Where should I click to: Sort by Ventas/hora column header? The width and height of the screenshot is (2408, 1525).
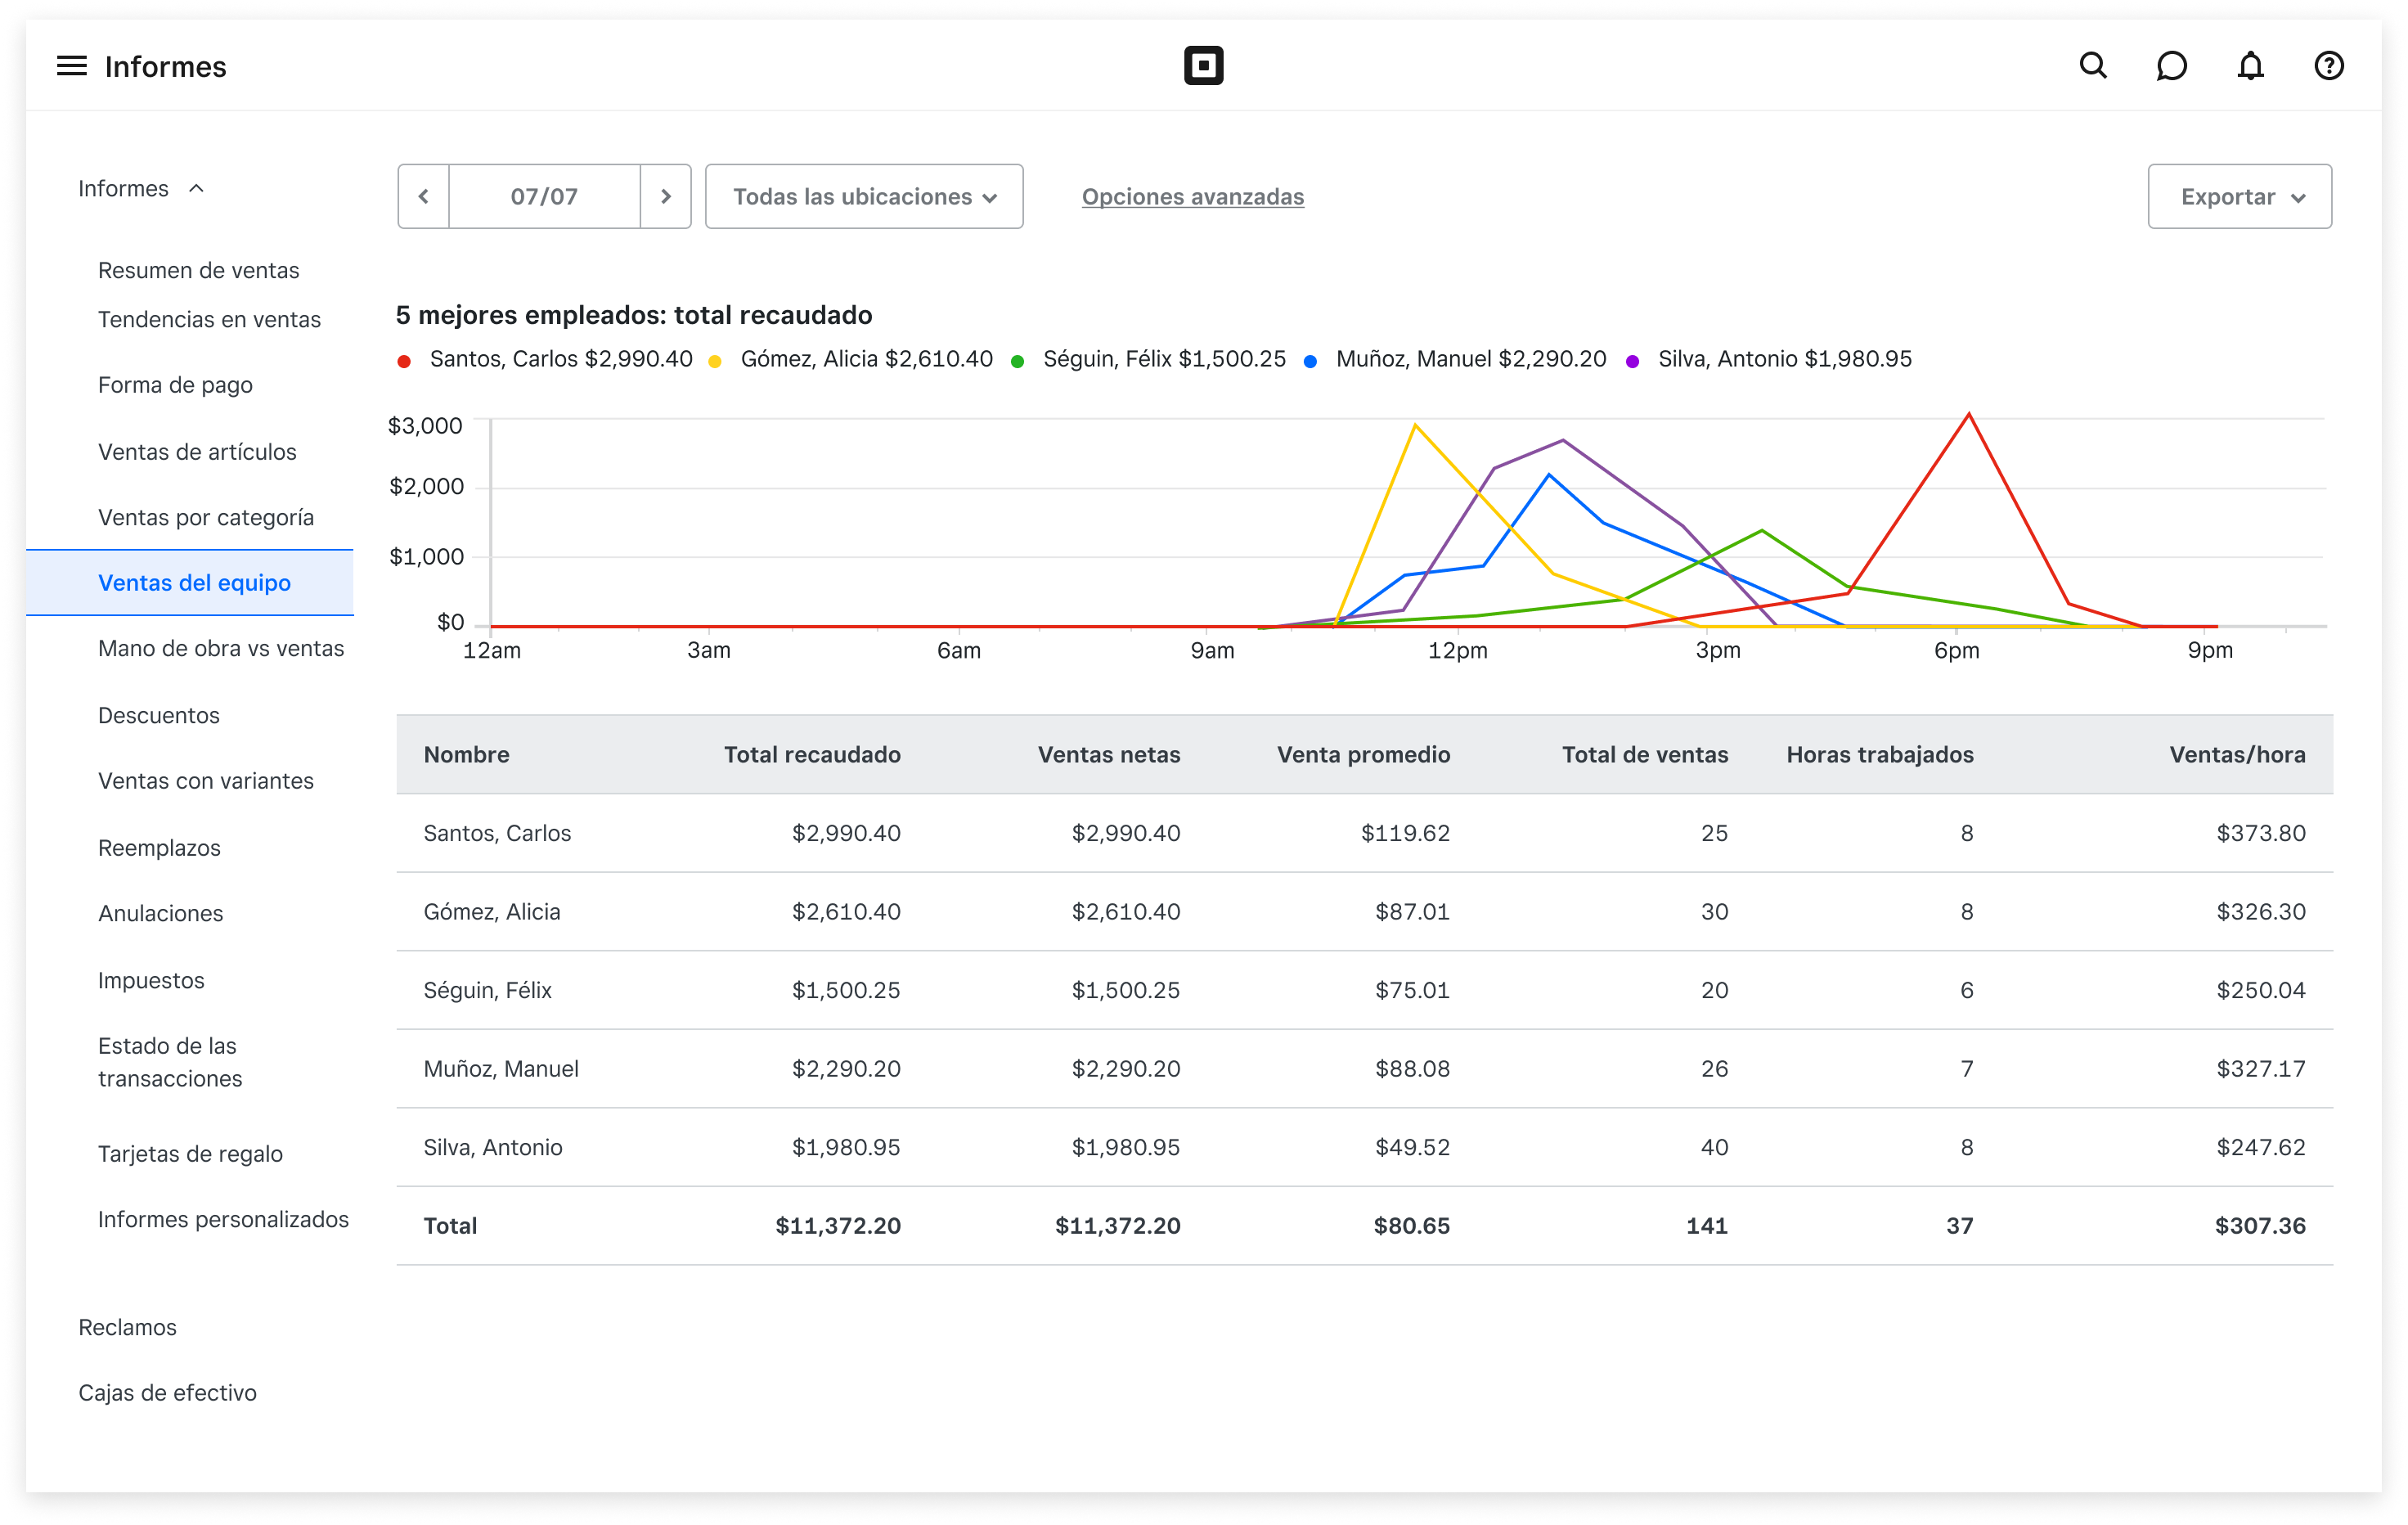point(2237,754)
